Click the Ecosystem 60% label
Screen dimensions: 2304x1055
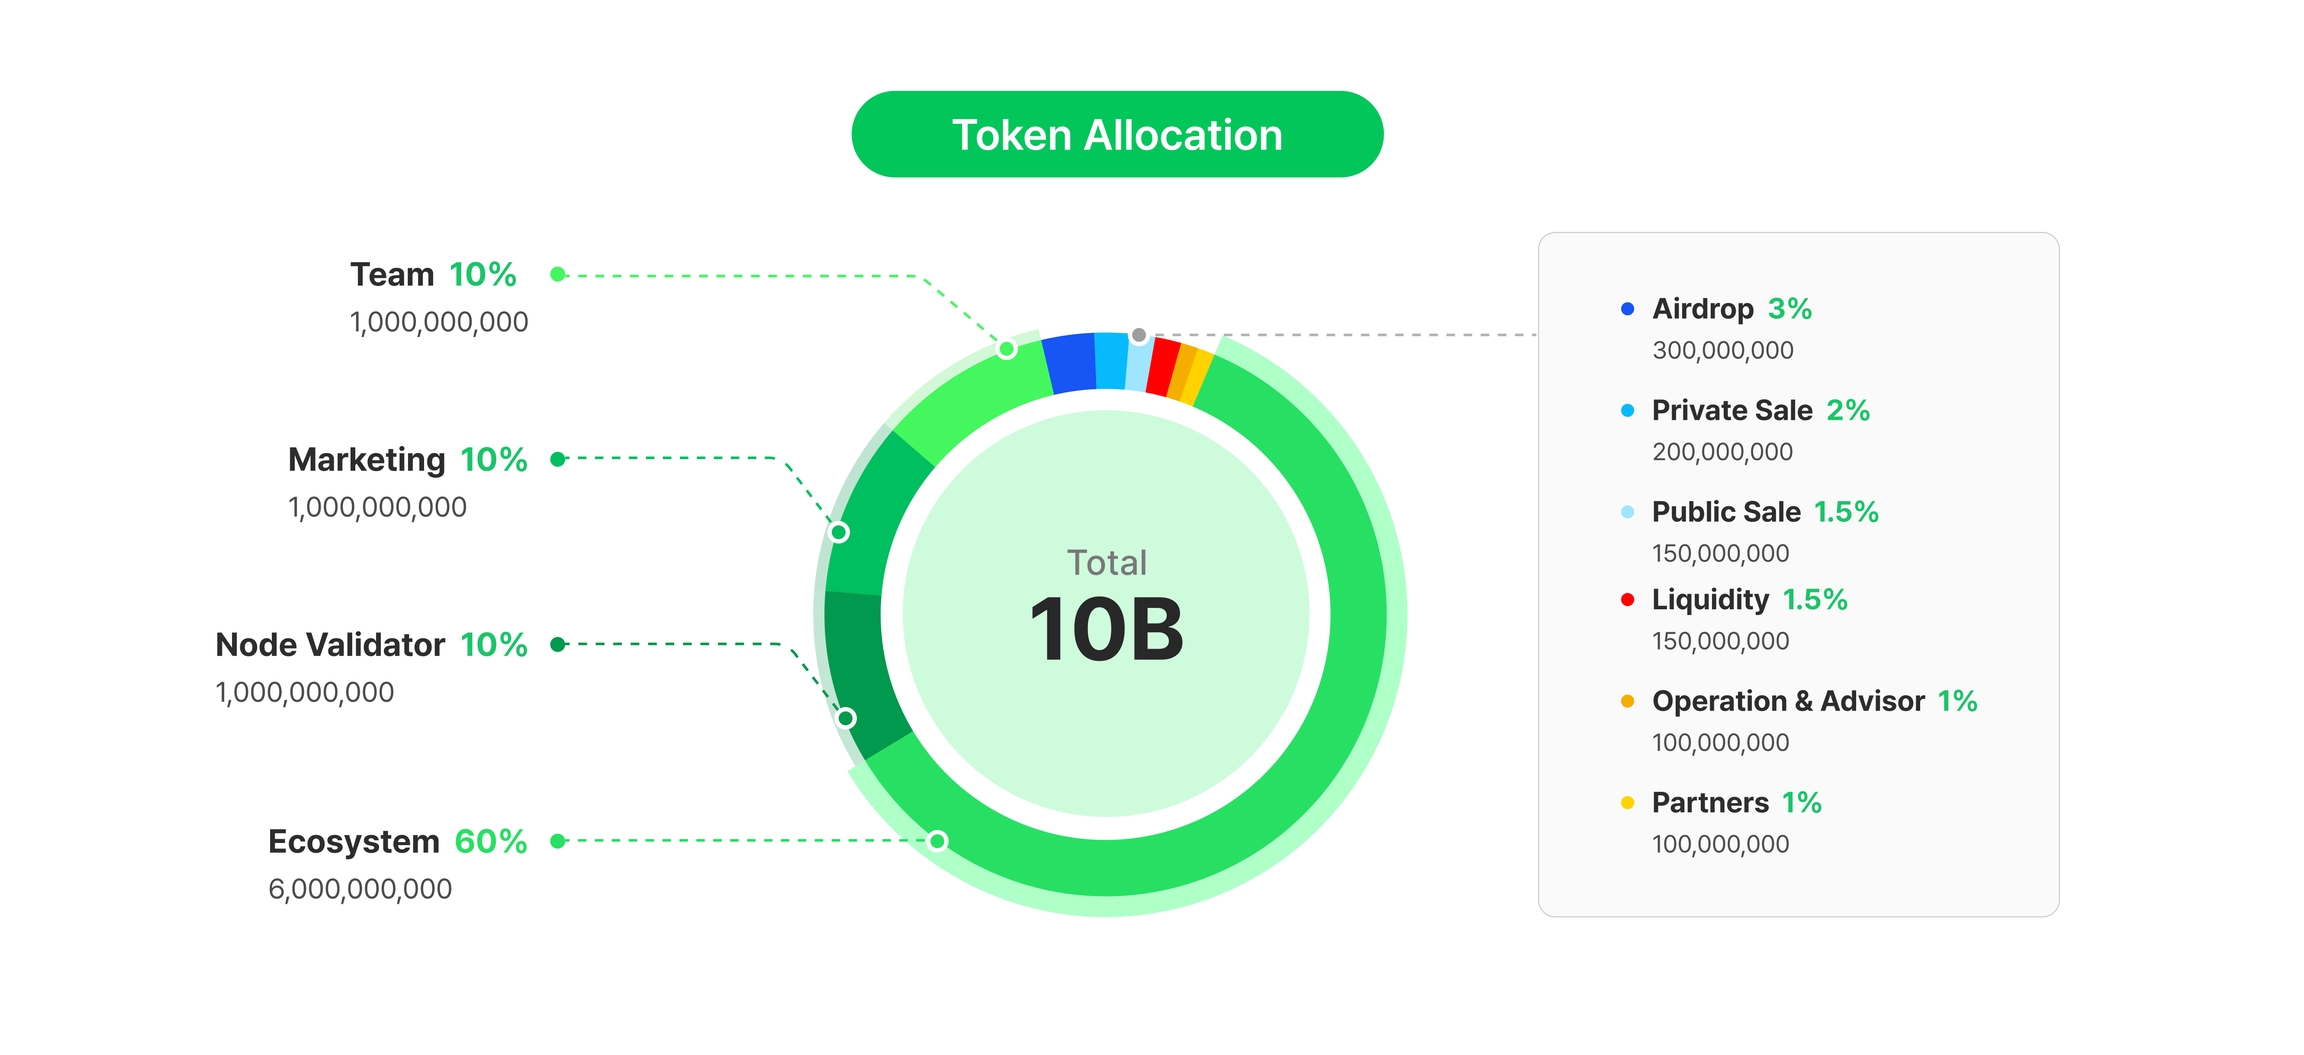pyautogui.click(x=397, y=841)
